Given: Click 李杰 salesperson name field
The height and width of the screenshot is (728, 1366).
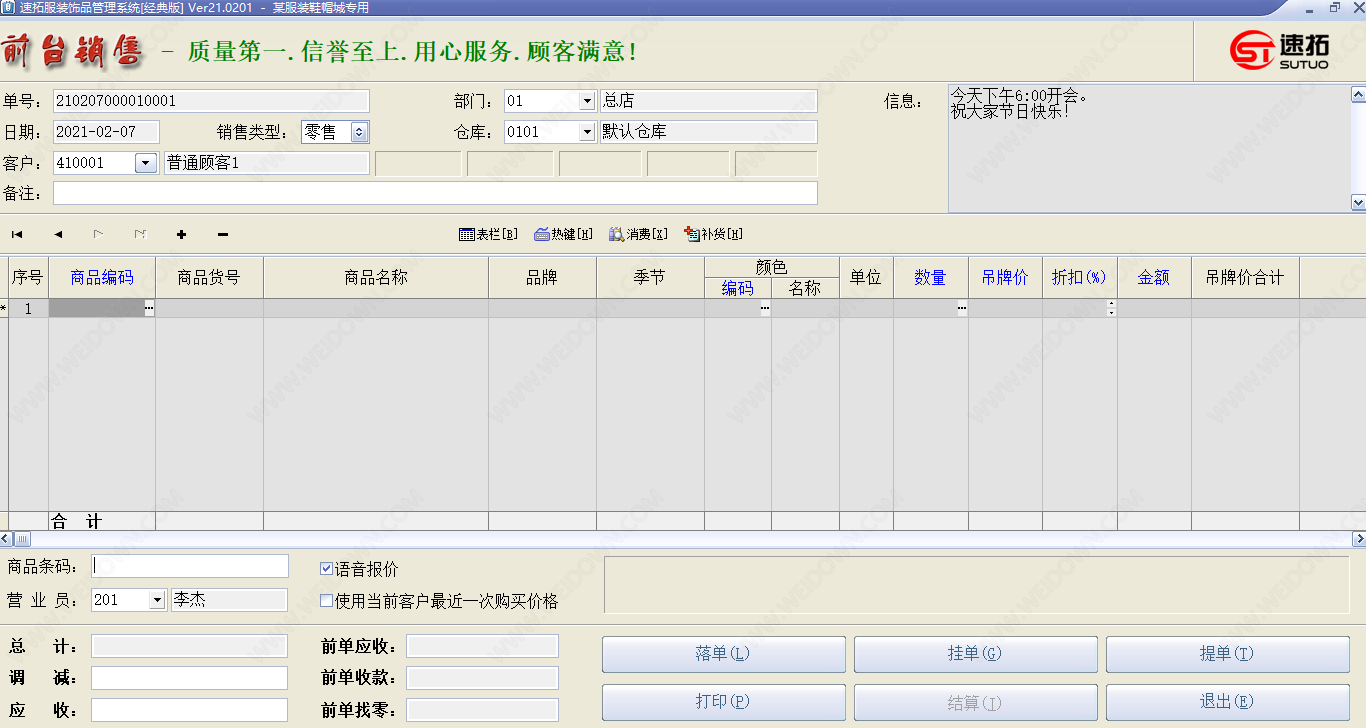Looking at the screenshot, I should 229,600.
